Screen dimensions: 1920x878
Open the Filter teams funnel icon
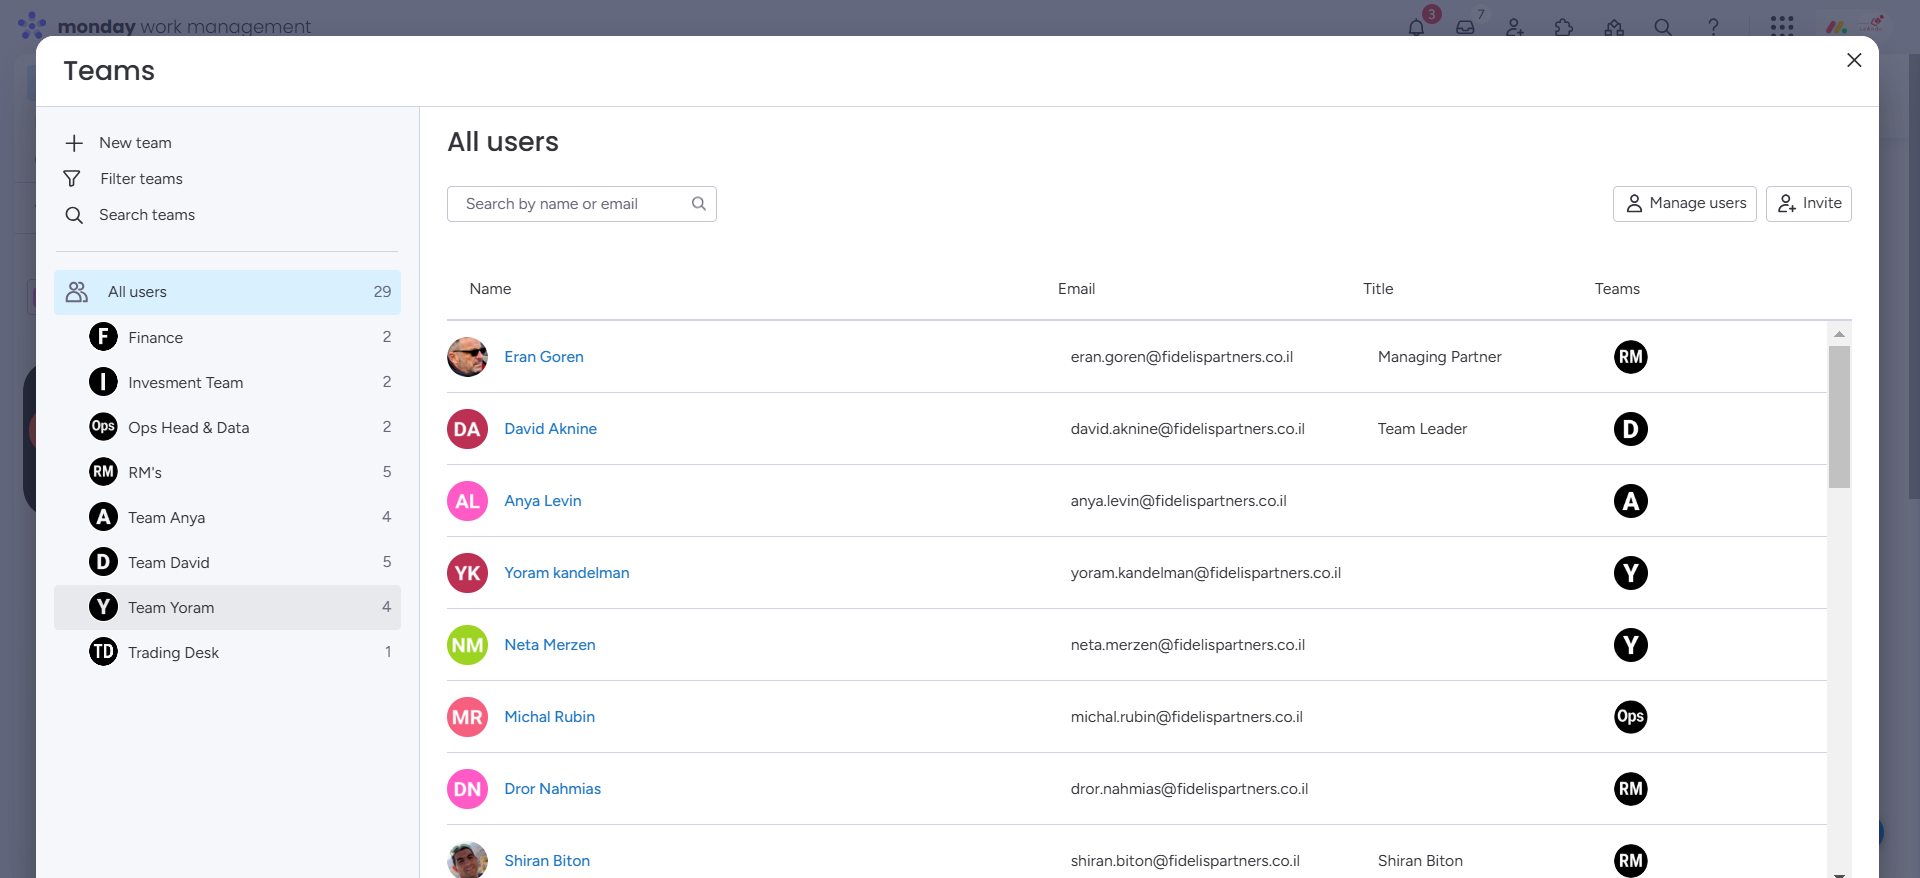coord(72,179)
